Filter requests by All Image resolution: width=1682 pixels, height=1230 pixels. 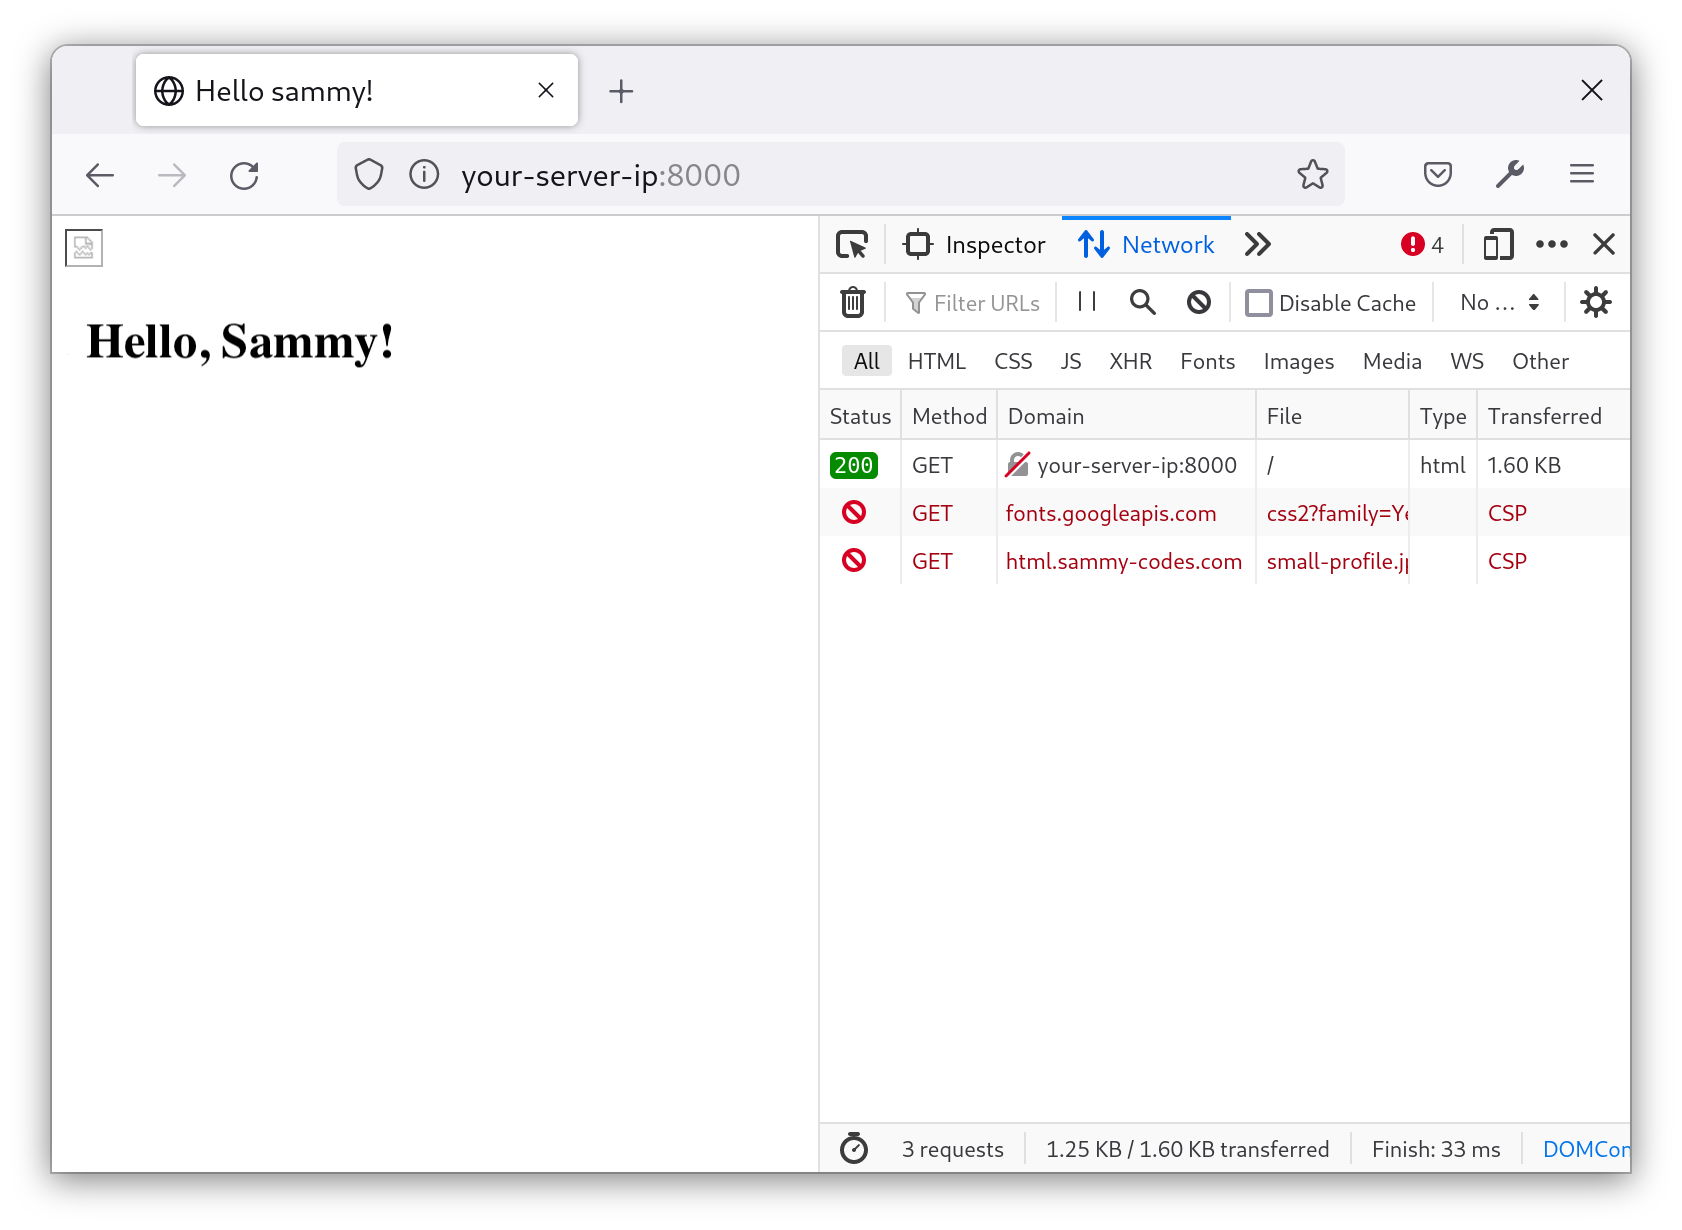(866, 361)
